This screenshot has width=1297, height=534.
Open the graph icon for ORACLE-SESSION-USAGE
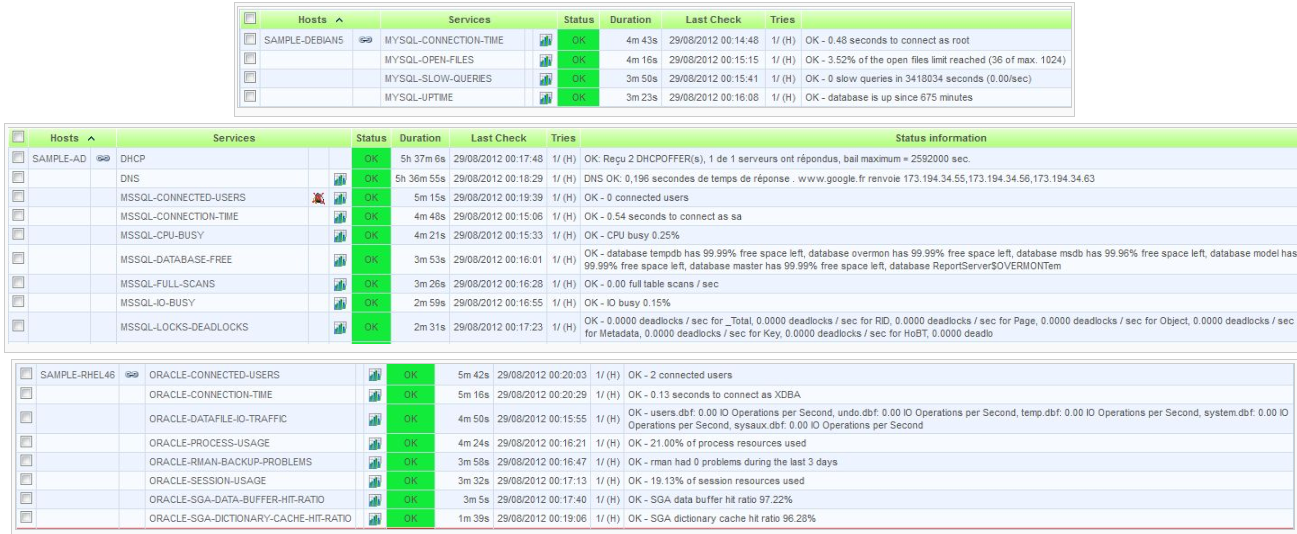click(x=375, y=481)
